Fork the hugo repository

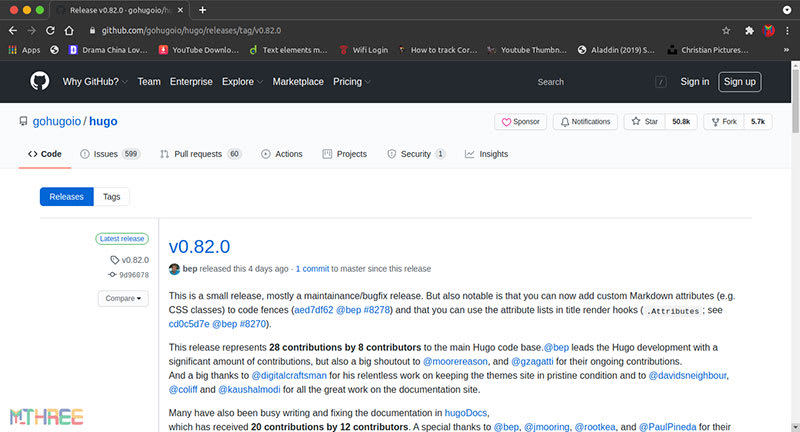(724, 122)
